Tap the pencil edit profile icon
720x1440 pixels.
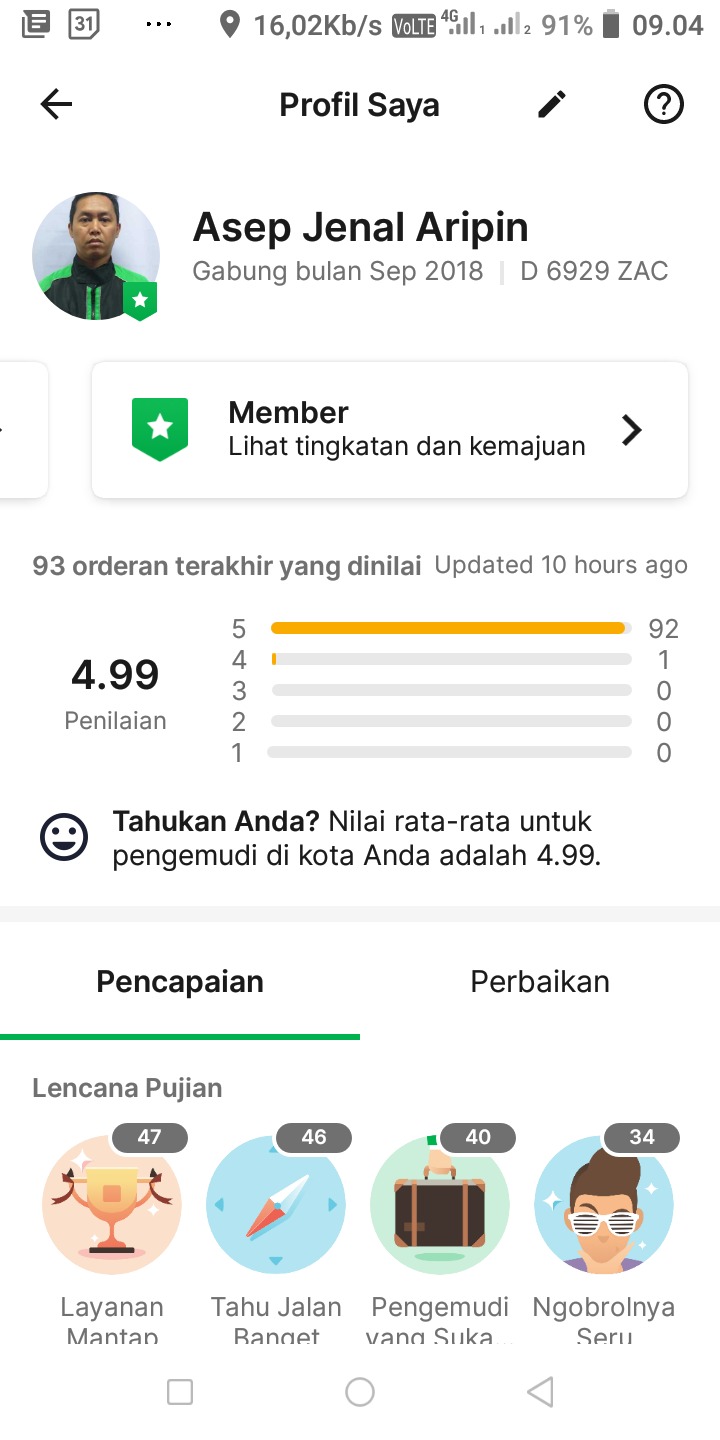pyautogui.click(x=552, y=104)
